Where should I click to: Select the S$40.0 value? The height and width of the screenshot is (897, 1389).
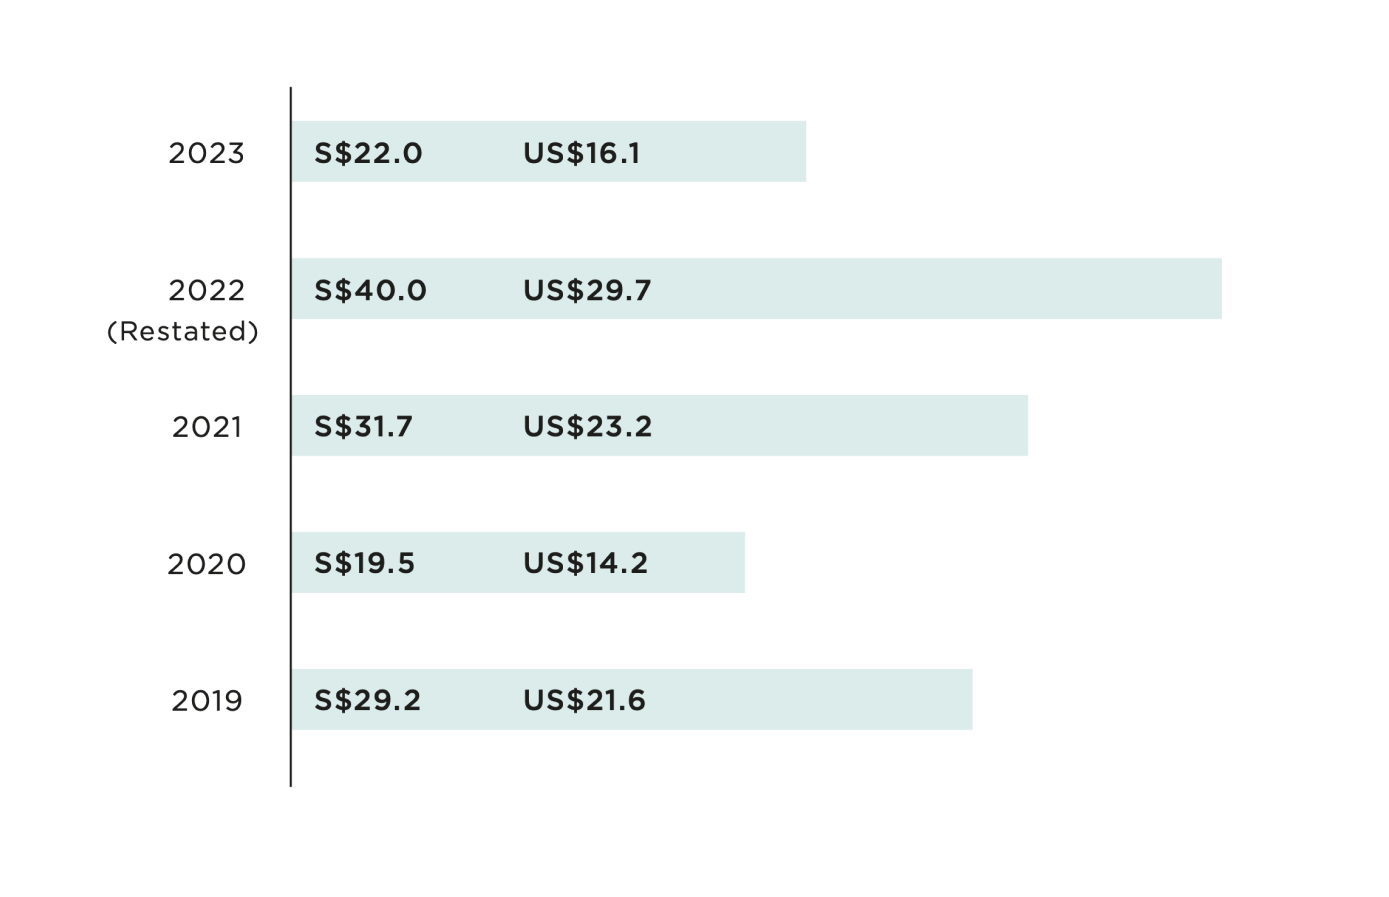(x=370, y=290)
